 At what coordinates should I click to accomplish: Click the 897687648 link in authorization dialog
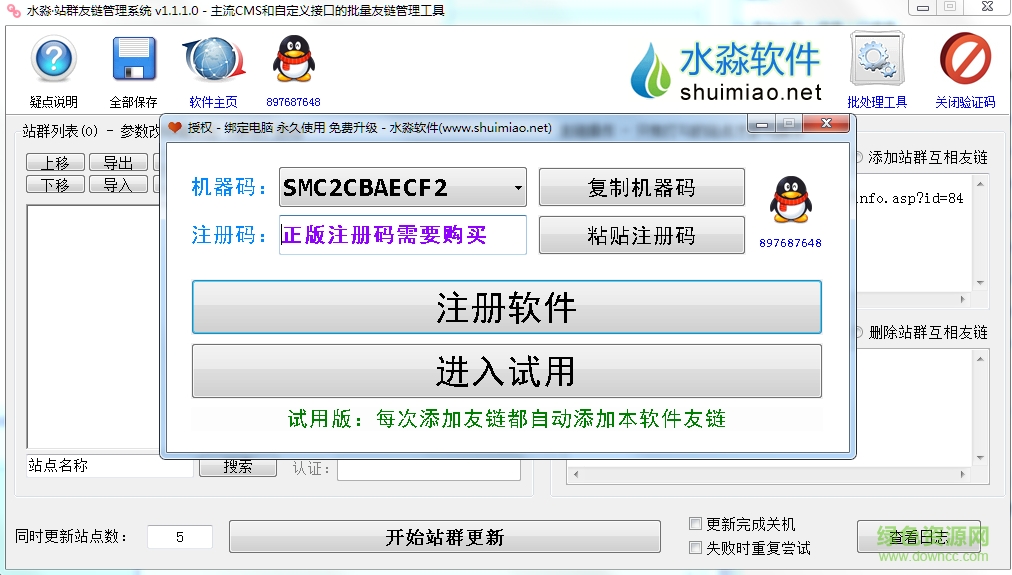791,243
